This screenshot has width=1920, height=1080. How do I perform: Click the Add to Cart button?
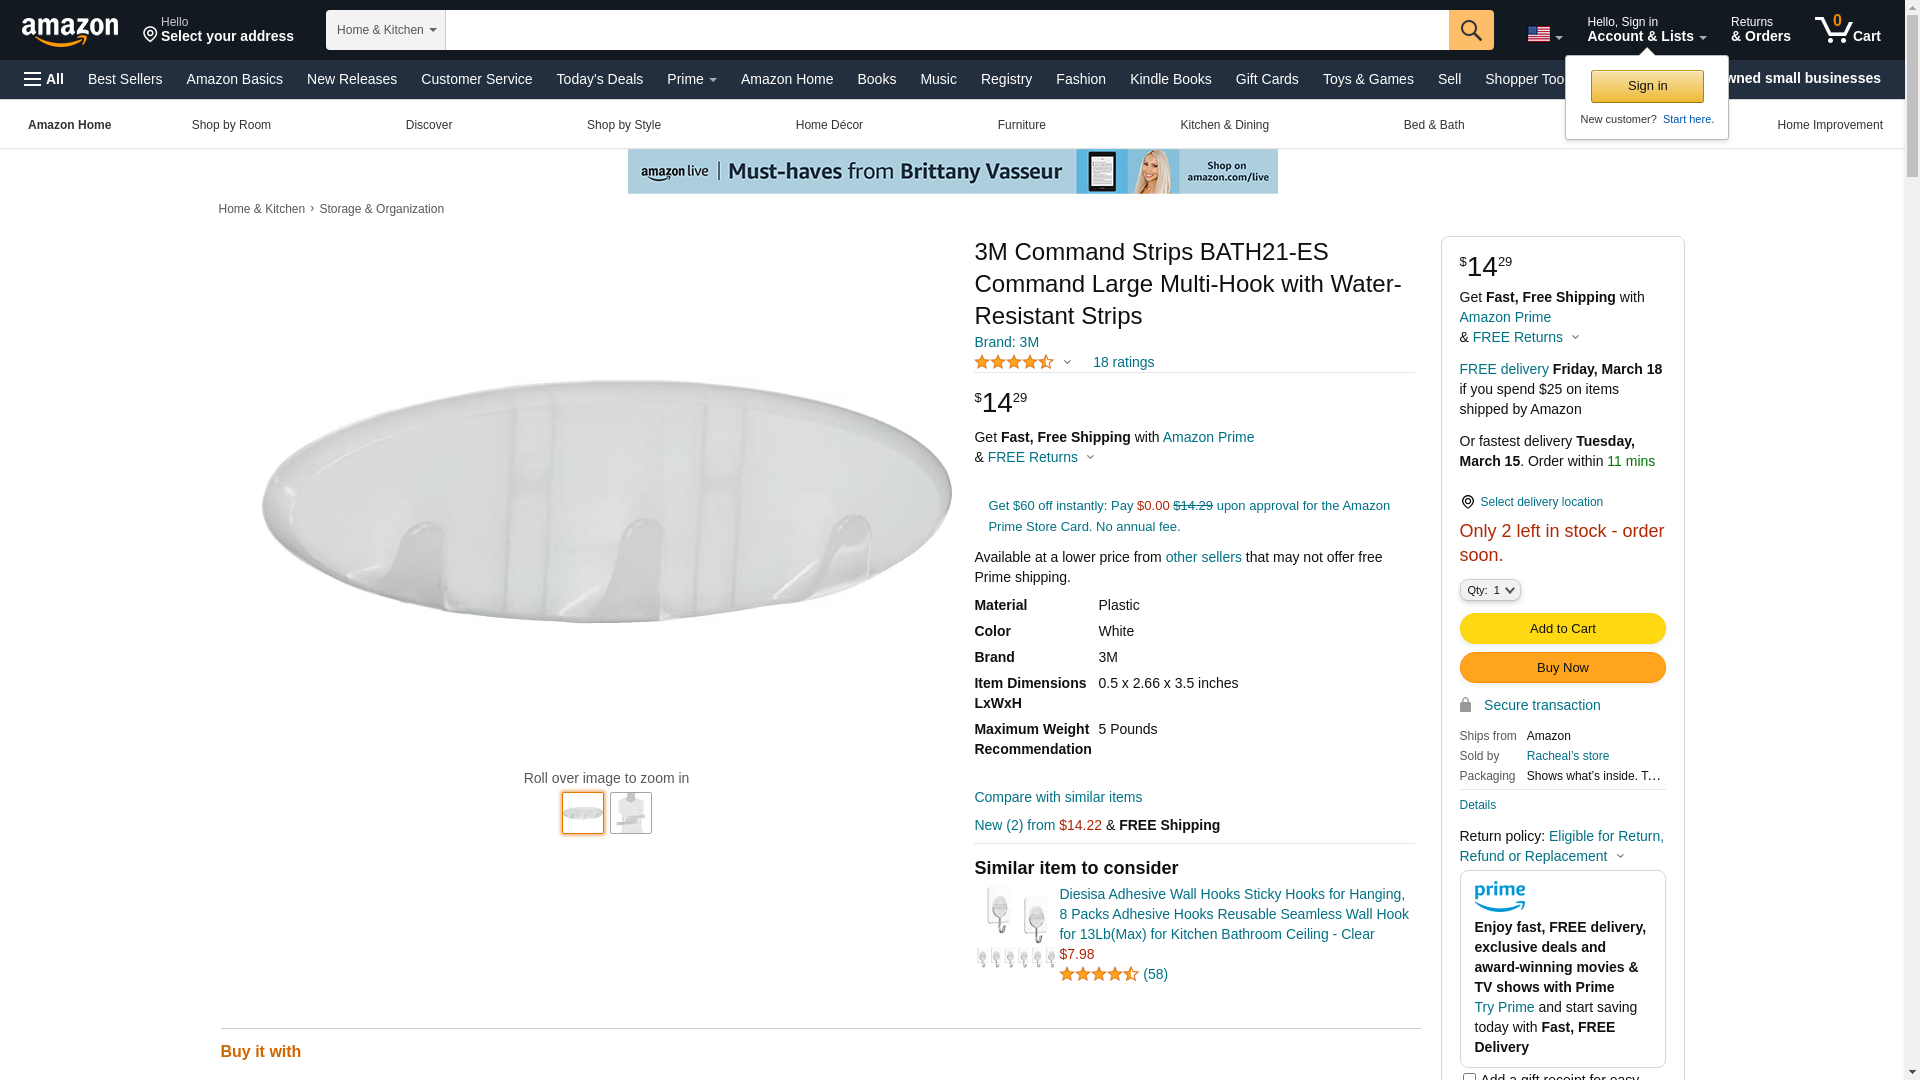tap(1562, 628)
